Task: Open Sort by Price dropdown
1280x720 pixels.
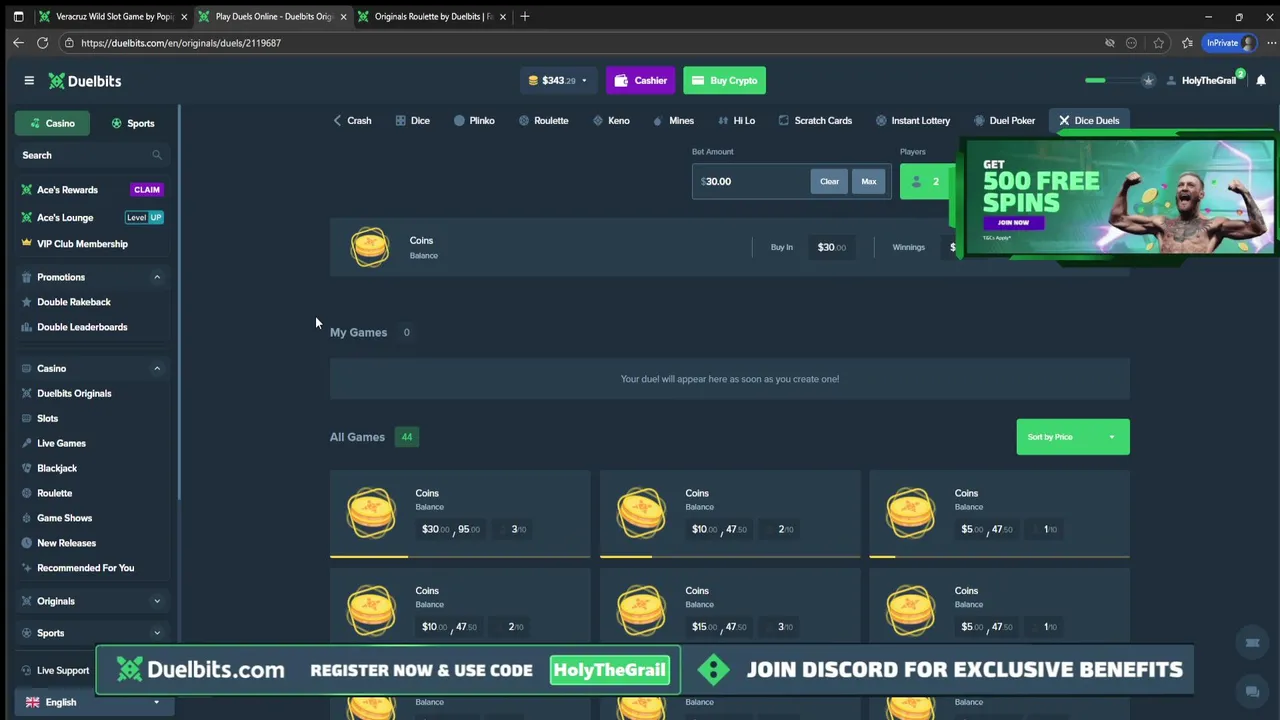Action: click(1072, 437)
